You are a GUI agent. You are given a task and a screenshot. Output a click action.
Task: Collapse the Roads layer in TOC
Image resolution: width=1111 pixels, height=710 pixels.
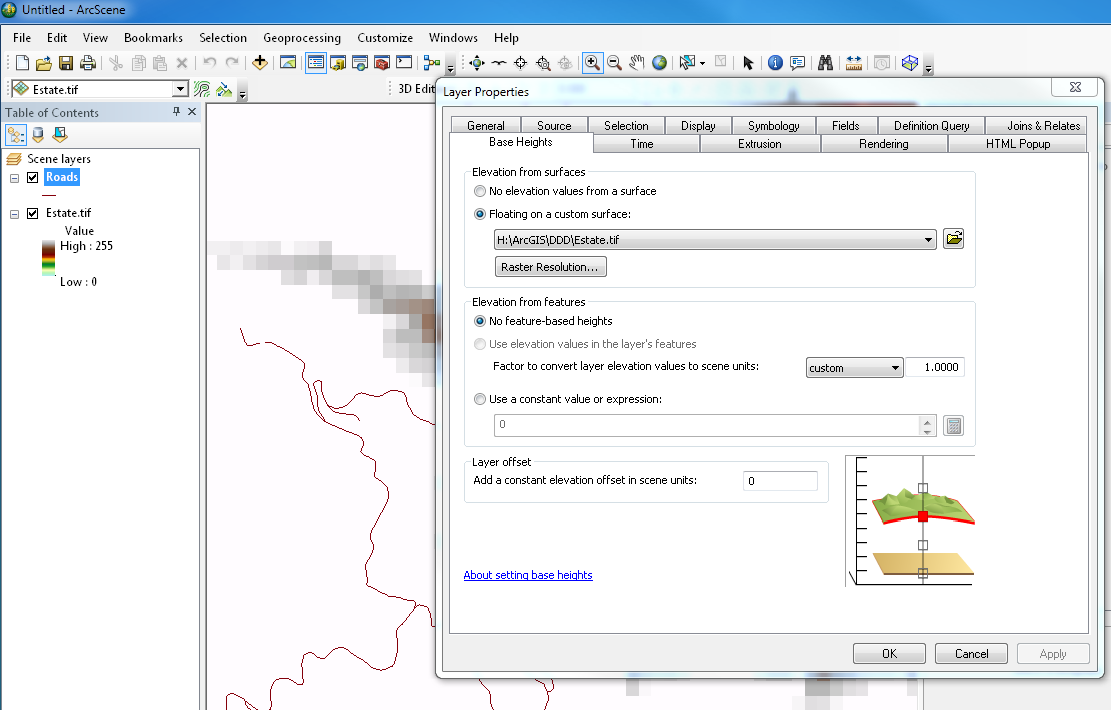pyautogui.click(x=14, y=178)
